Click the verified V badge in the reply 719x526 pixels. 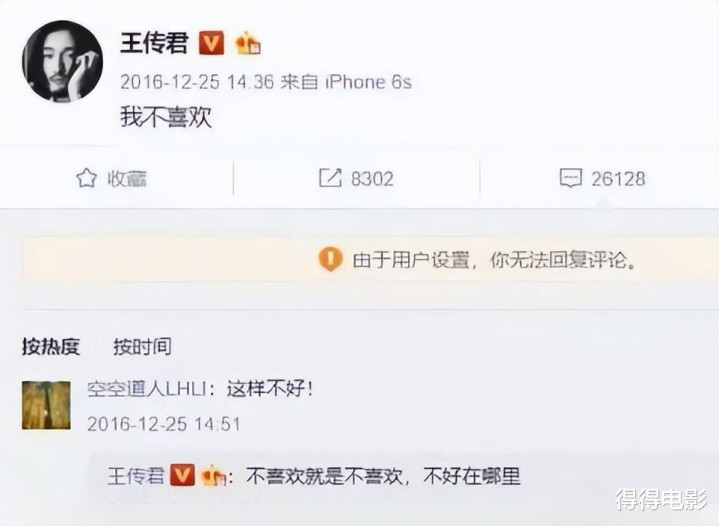183,475
